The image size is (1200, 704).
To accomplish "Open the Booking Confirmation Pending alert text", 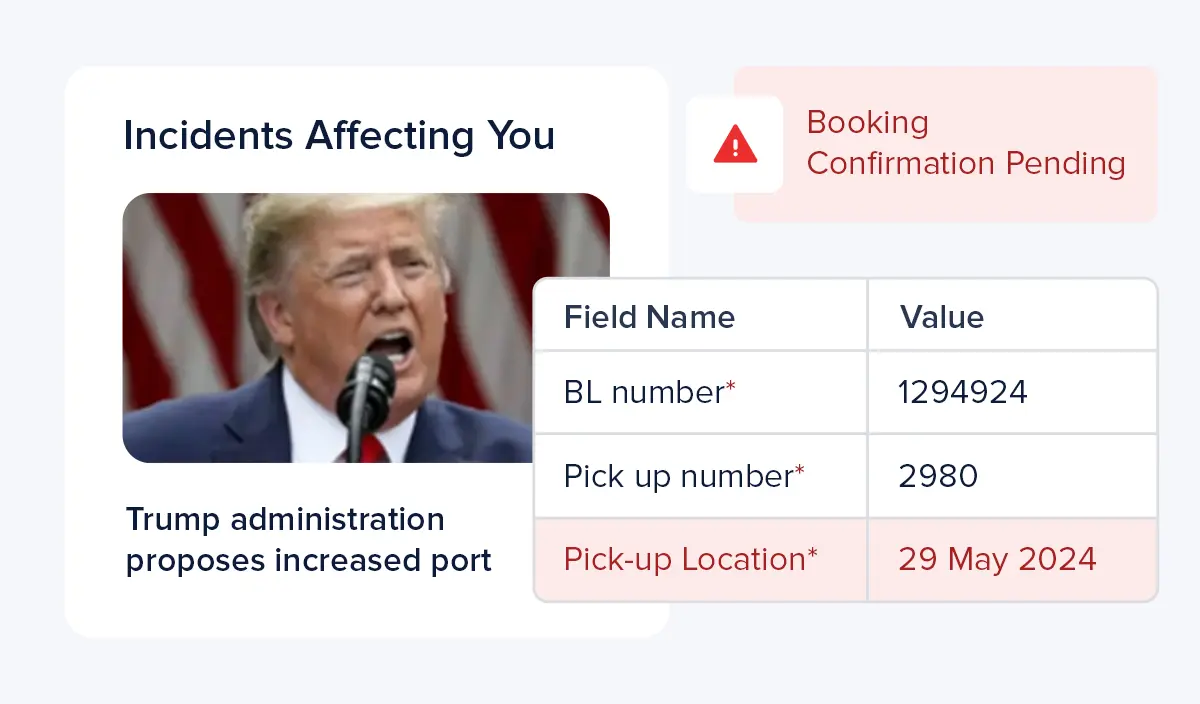I will coord(965,143).
